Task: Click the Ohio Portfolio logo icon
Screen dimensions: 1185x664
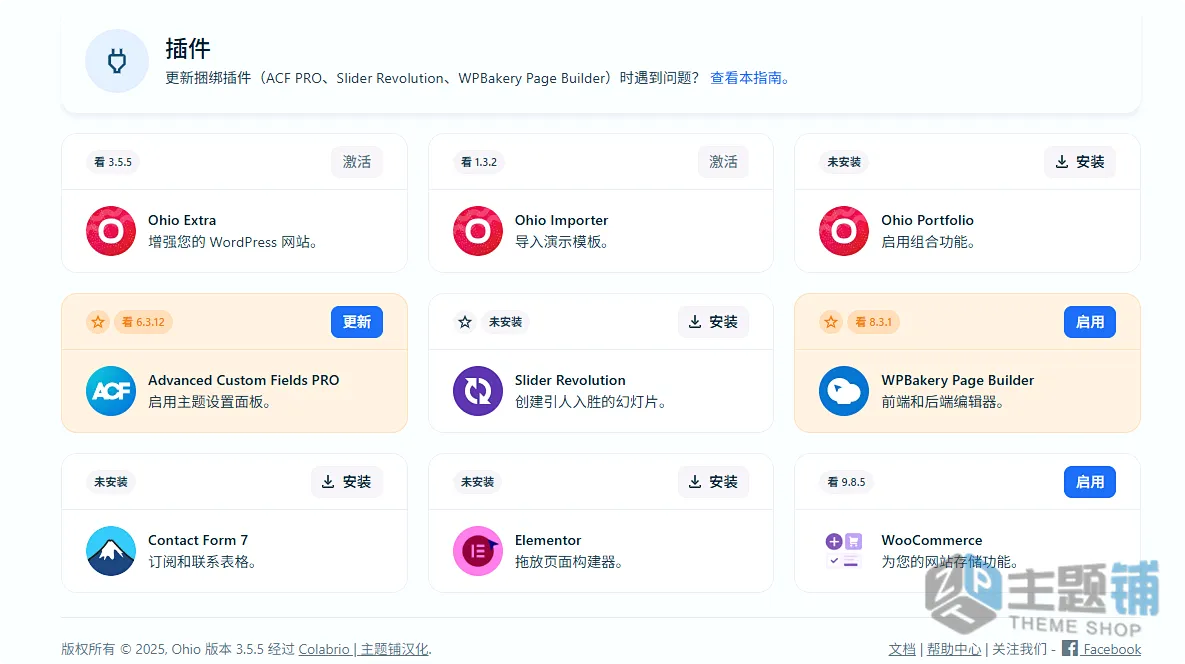Action: (x=844, y=230)
